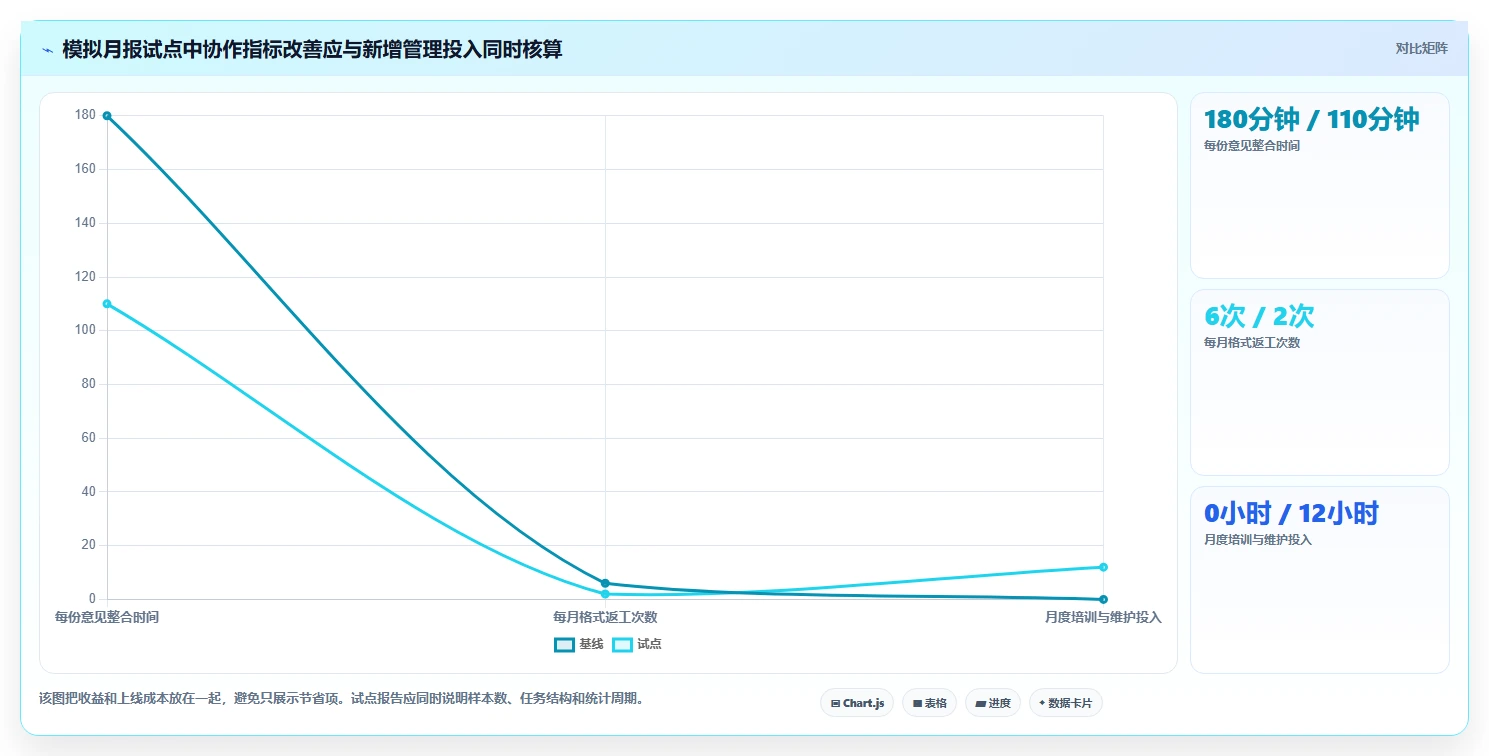Click 基线 point at 月度培训与维护投入
The image size is (1489, 756).
coord(1103,599)
